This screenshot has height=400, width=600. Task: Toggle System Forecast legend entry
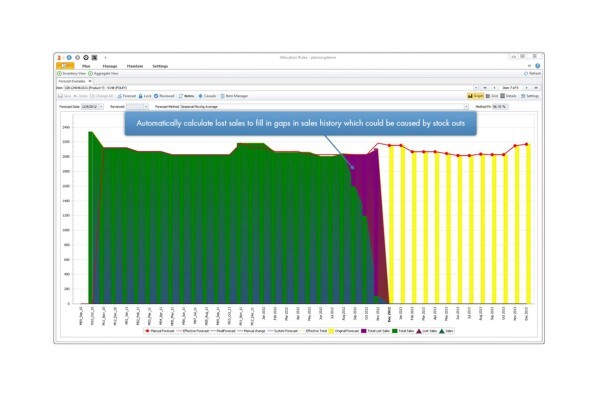[282, 331]
